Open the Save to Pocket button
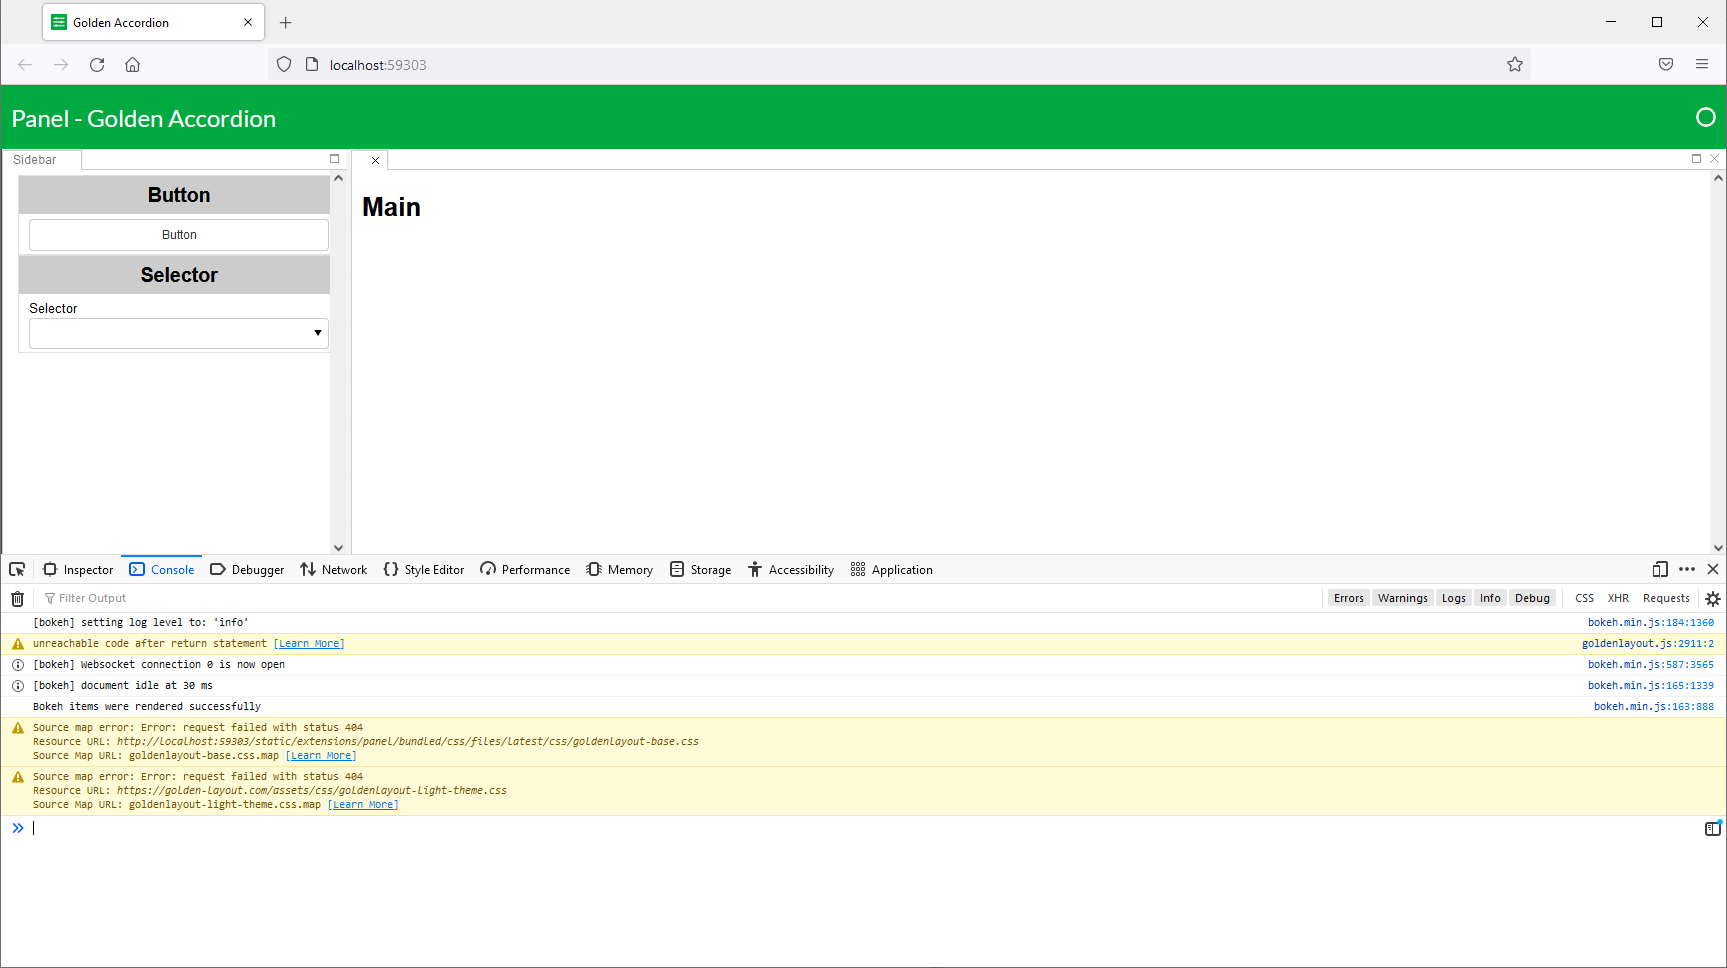The height and width of the screenshot is (968, 1727). click(1666, 65)
